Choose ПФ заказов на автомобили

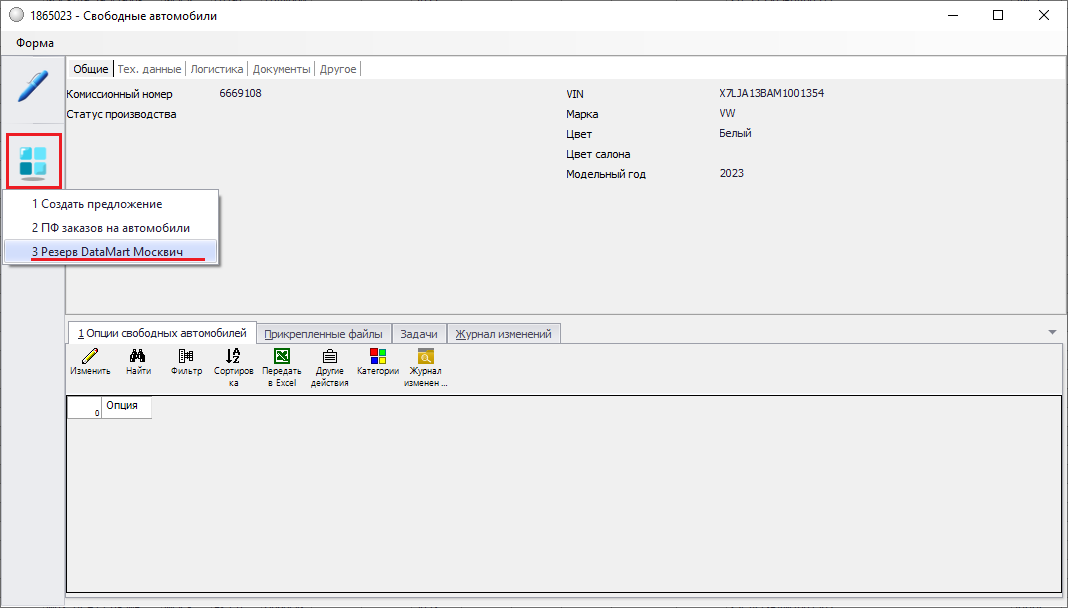(x=111, y=228)
